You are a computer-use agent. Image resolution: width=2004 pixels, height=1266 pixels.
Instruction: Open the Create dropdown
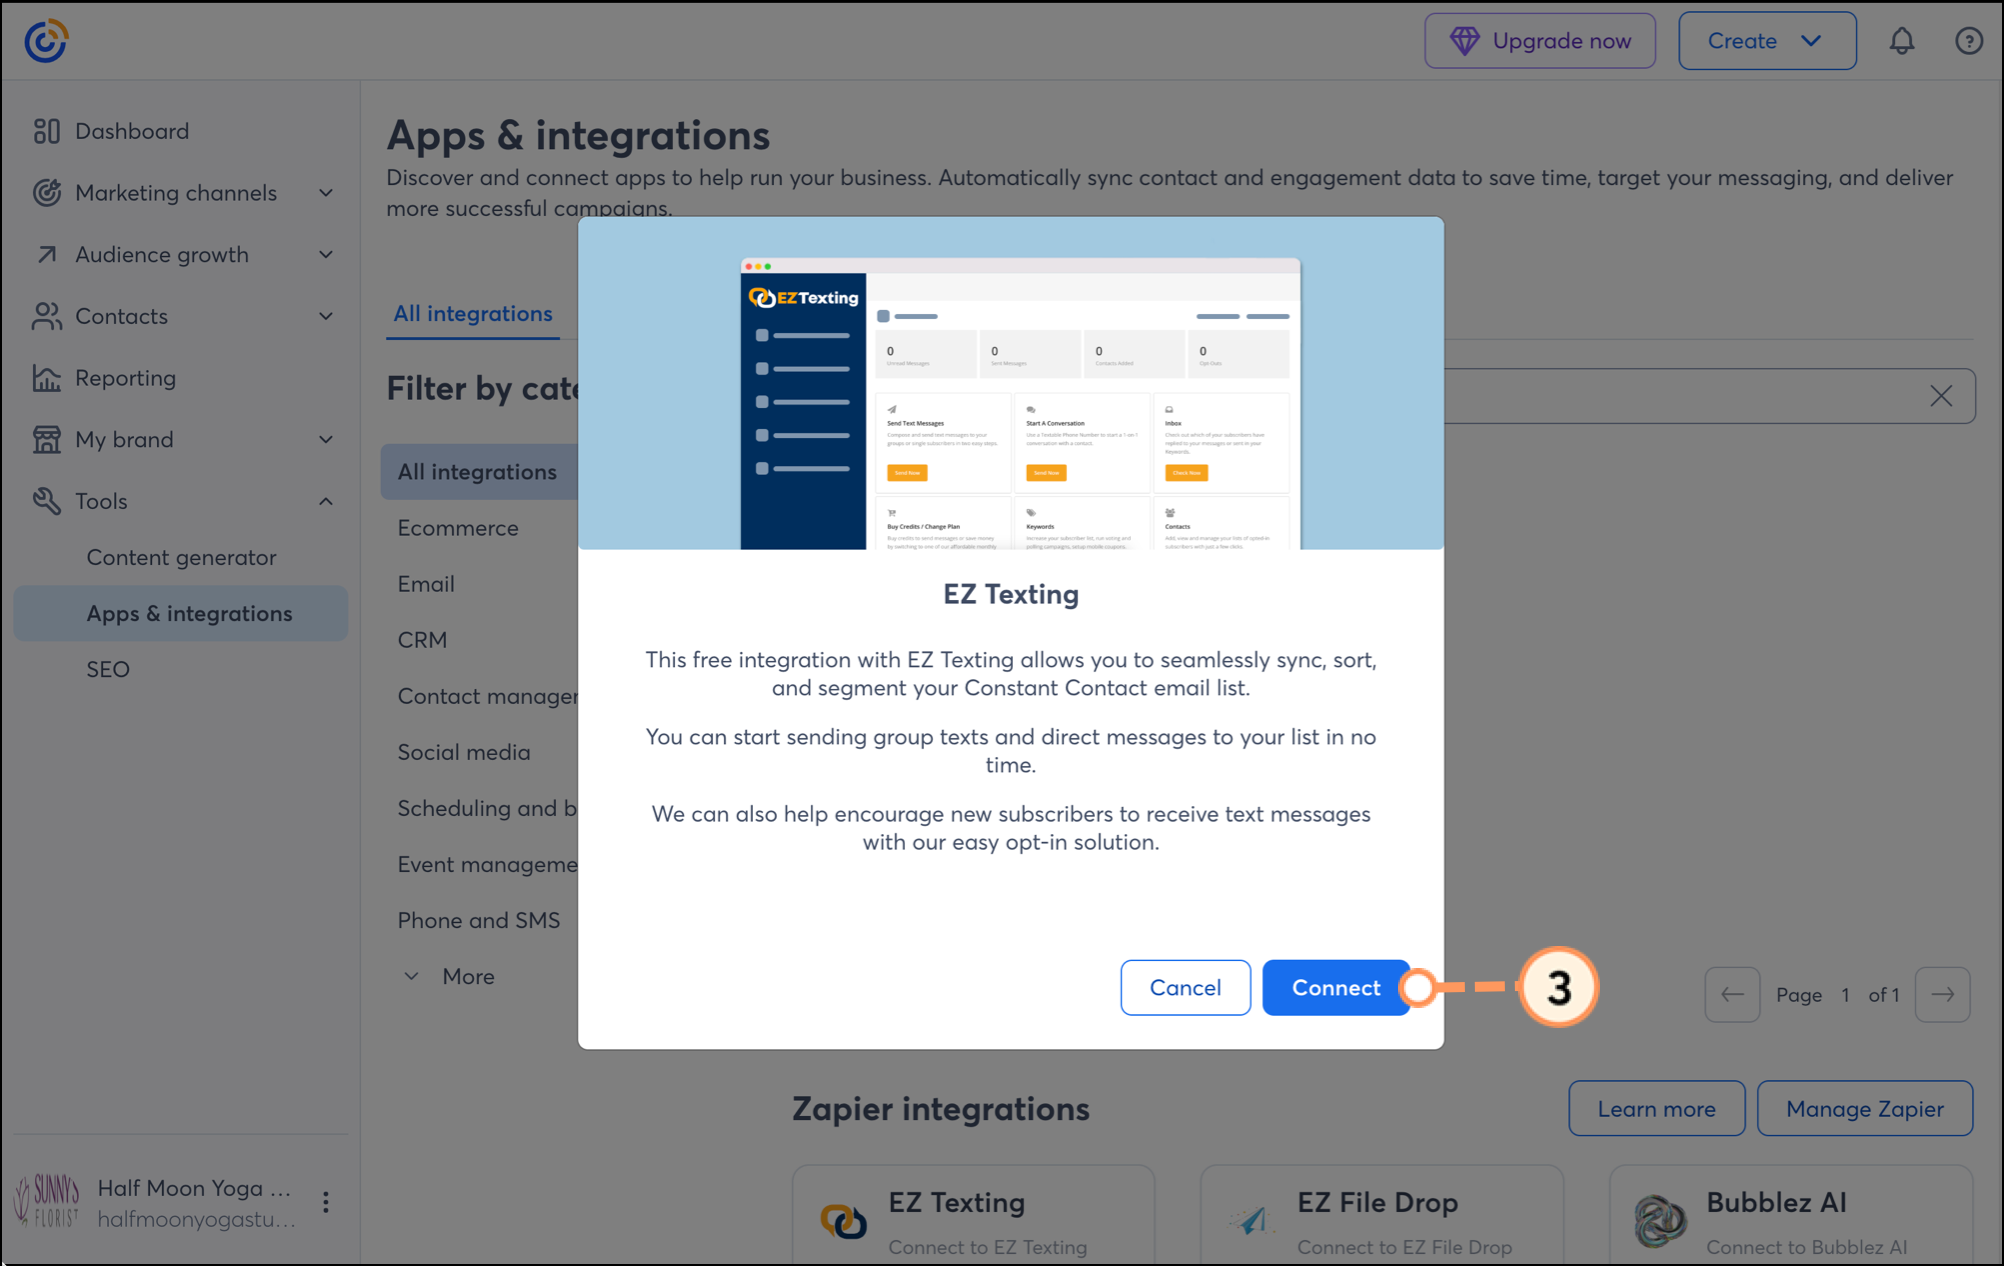(1767, 41)
